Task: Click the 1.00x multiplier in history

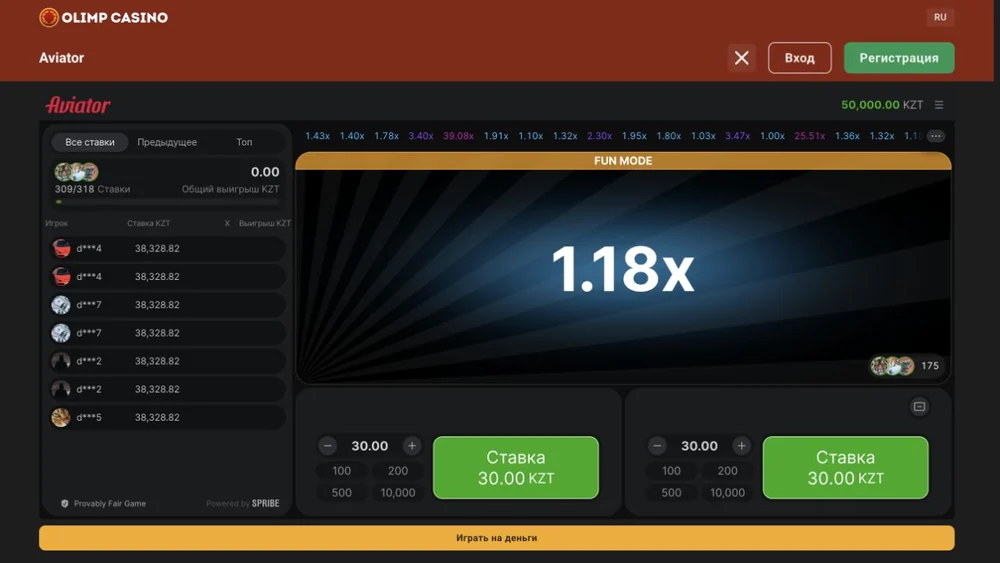Action: (x=772, y=136)
